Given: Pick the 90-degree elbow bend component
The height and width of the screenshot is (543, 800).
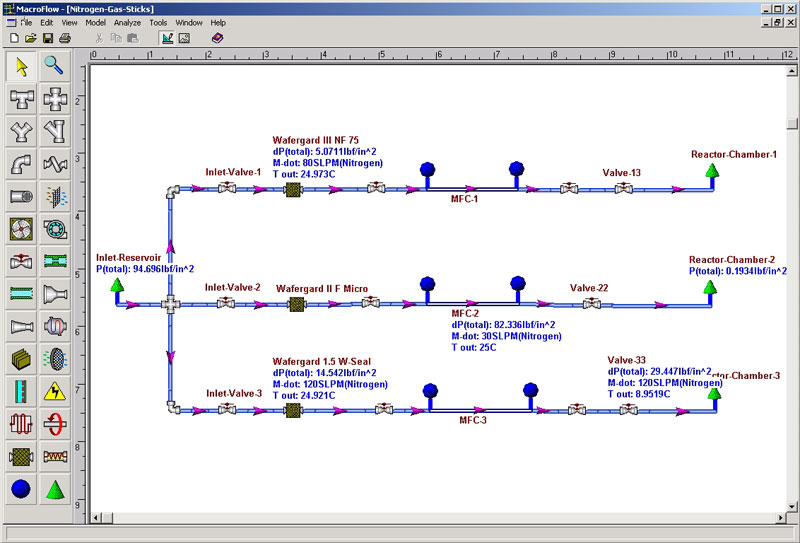Looking at the screenshot, I should point(21,164).
